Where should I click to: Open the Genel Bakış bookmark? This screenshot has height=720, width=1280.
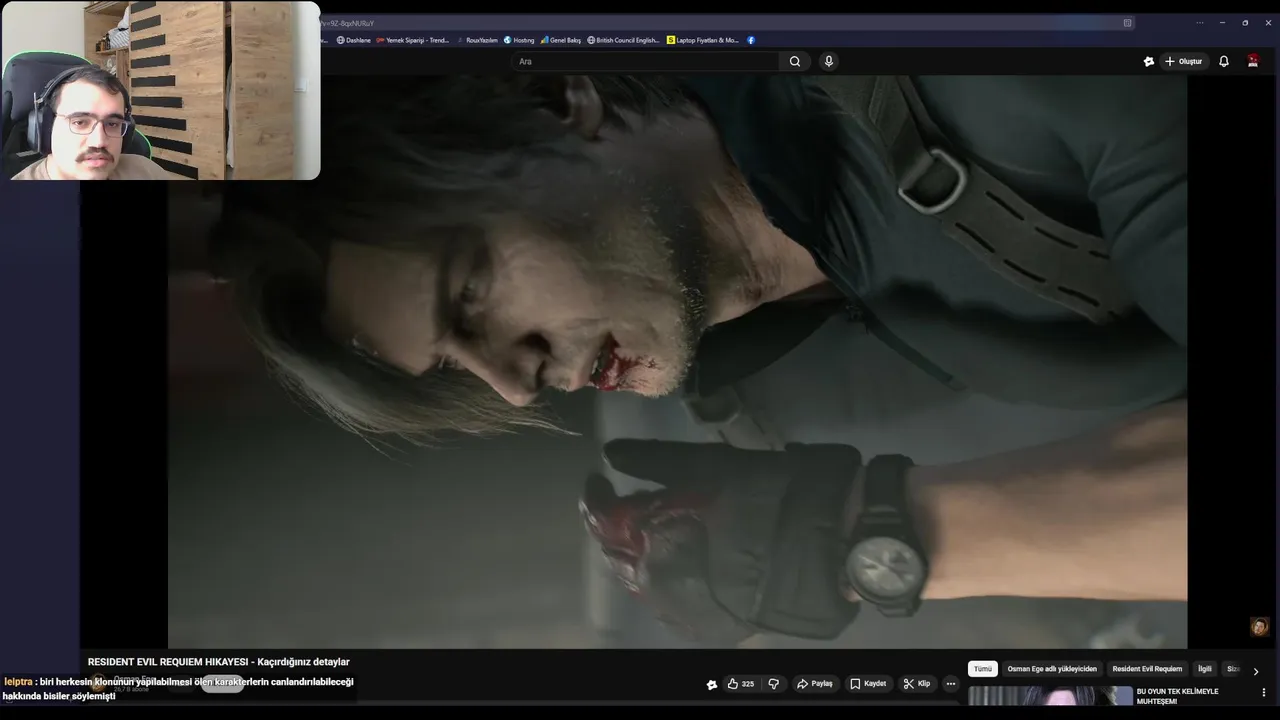[561, 40]
